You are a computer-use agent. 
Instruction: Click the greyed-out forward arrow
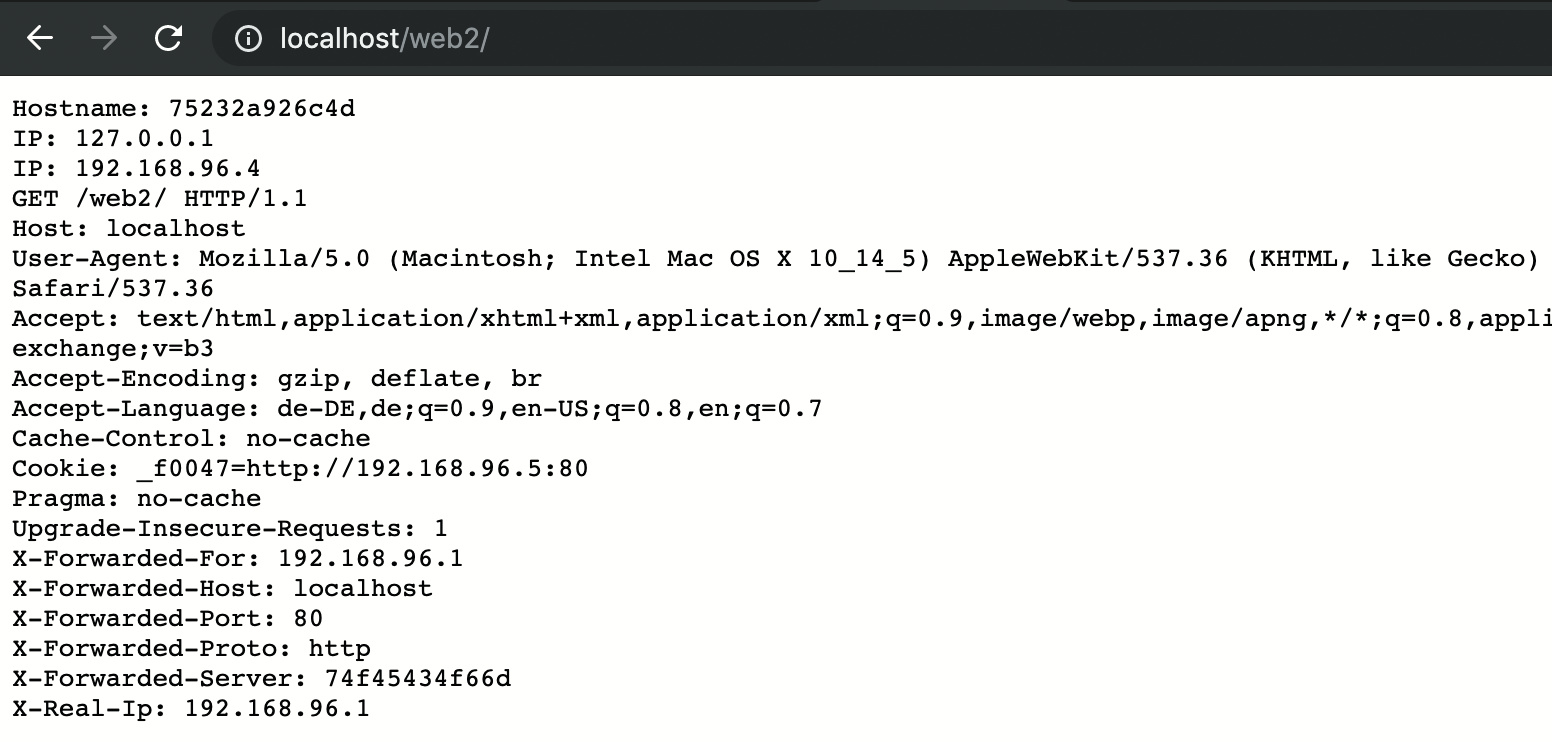pyautogui.click(x=103, y=39)
